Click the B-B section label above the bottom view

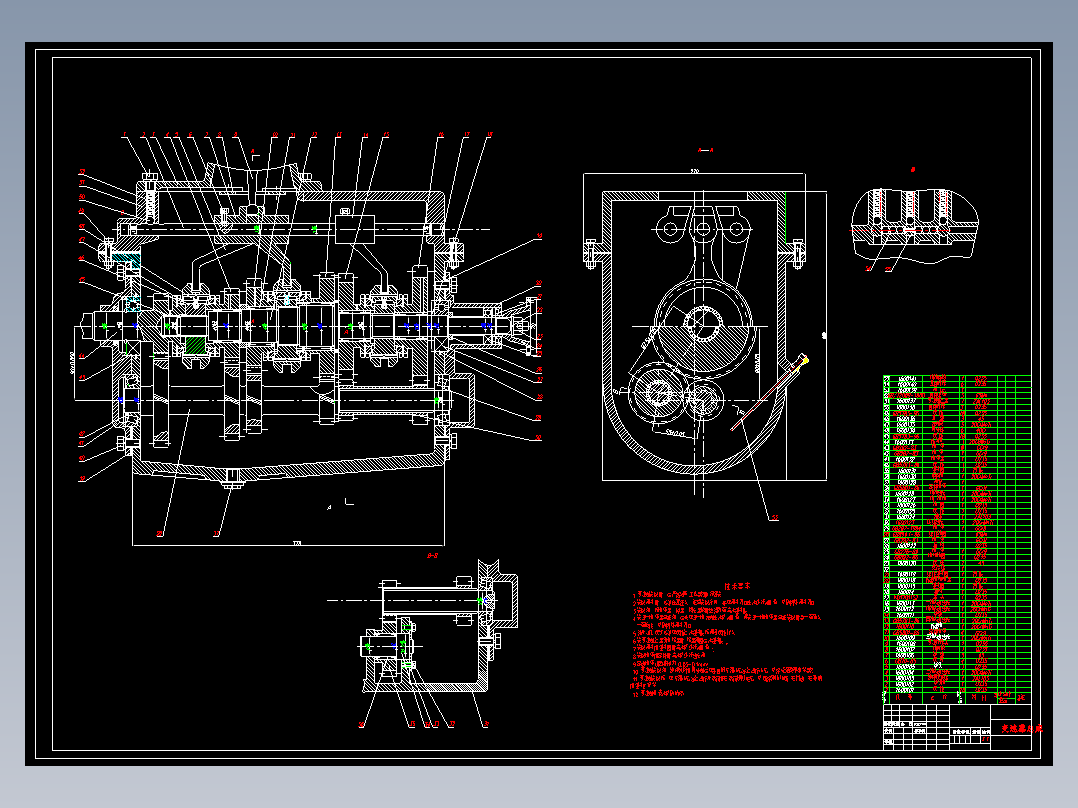pos(432,555)
